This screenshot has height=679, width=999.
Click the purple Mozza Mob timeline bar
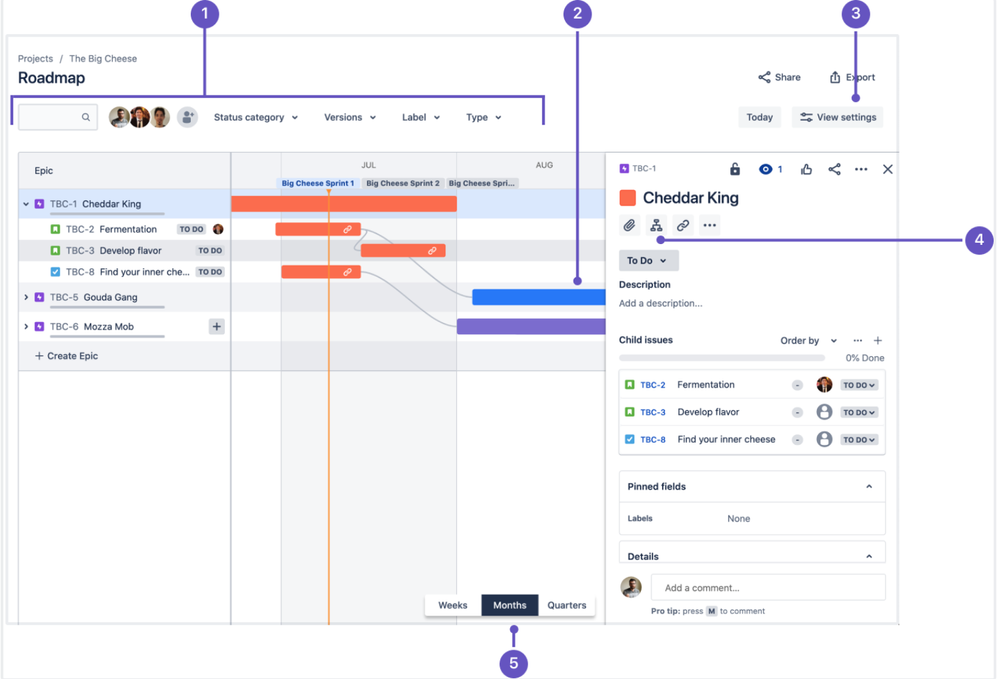[531, 326]
